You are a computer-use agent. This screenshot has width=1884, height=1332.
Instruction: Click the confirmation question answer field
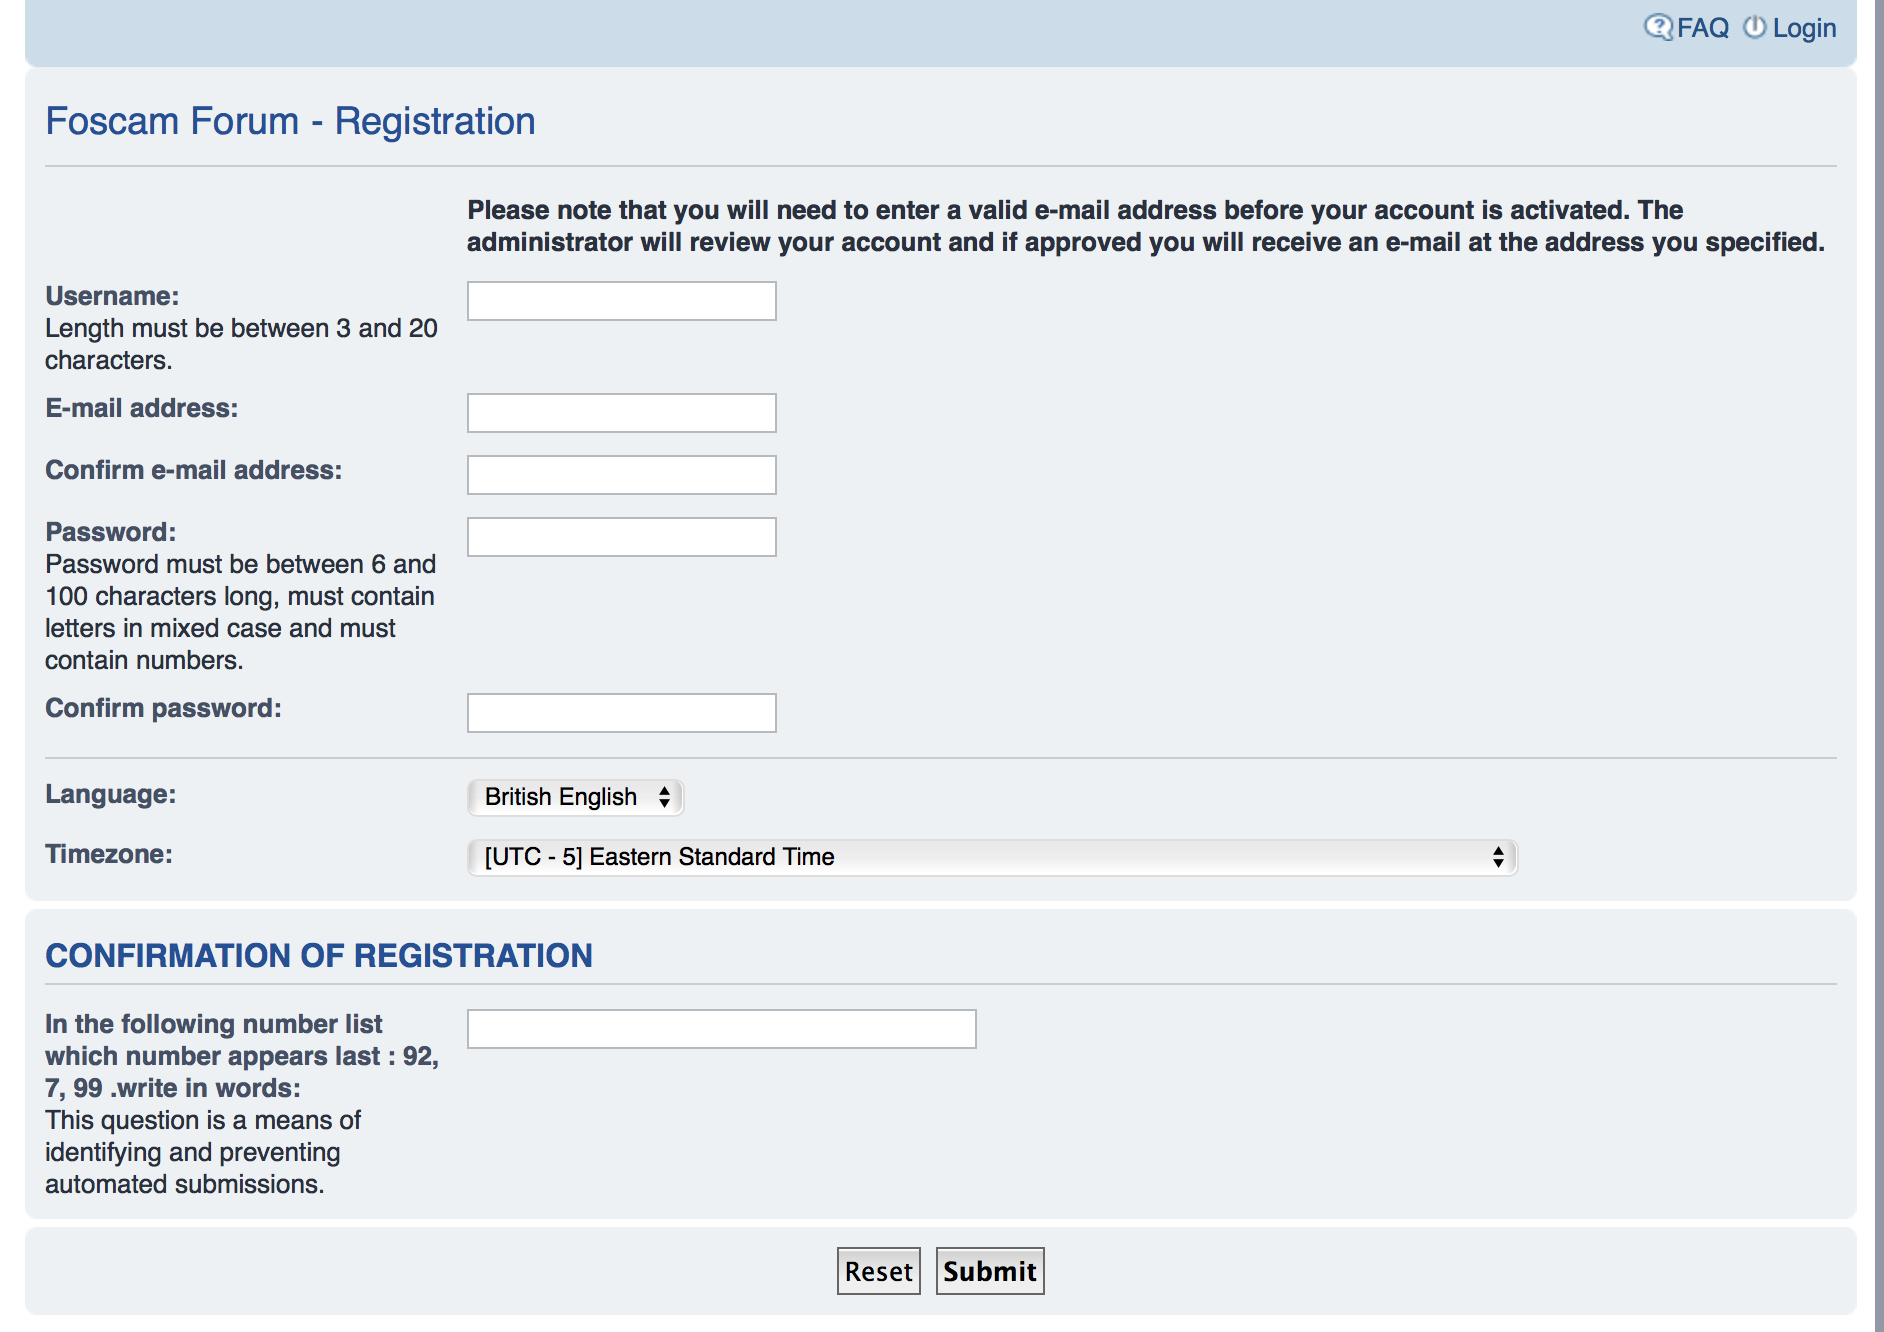tap(722, 1029)
